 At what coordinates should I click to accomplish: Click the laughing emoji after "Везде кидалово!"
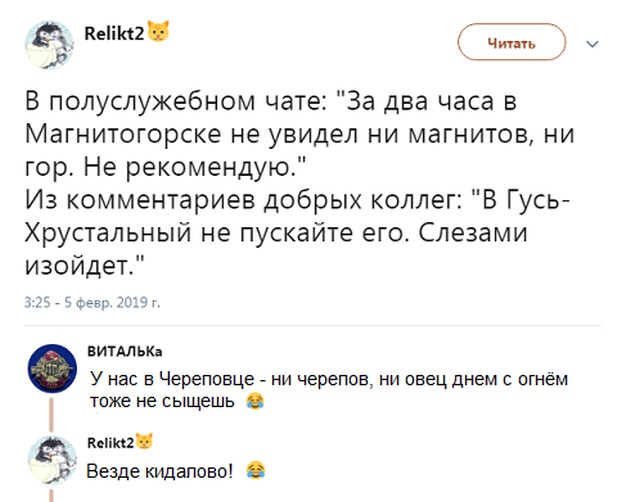(x=254, y=468)
